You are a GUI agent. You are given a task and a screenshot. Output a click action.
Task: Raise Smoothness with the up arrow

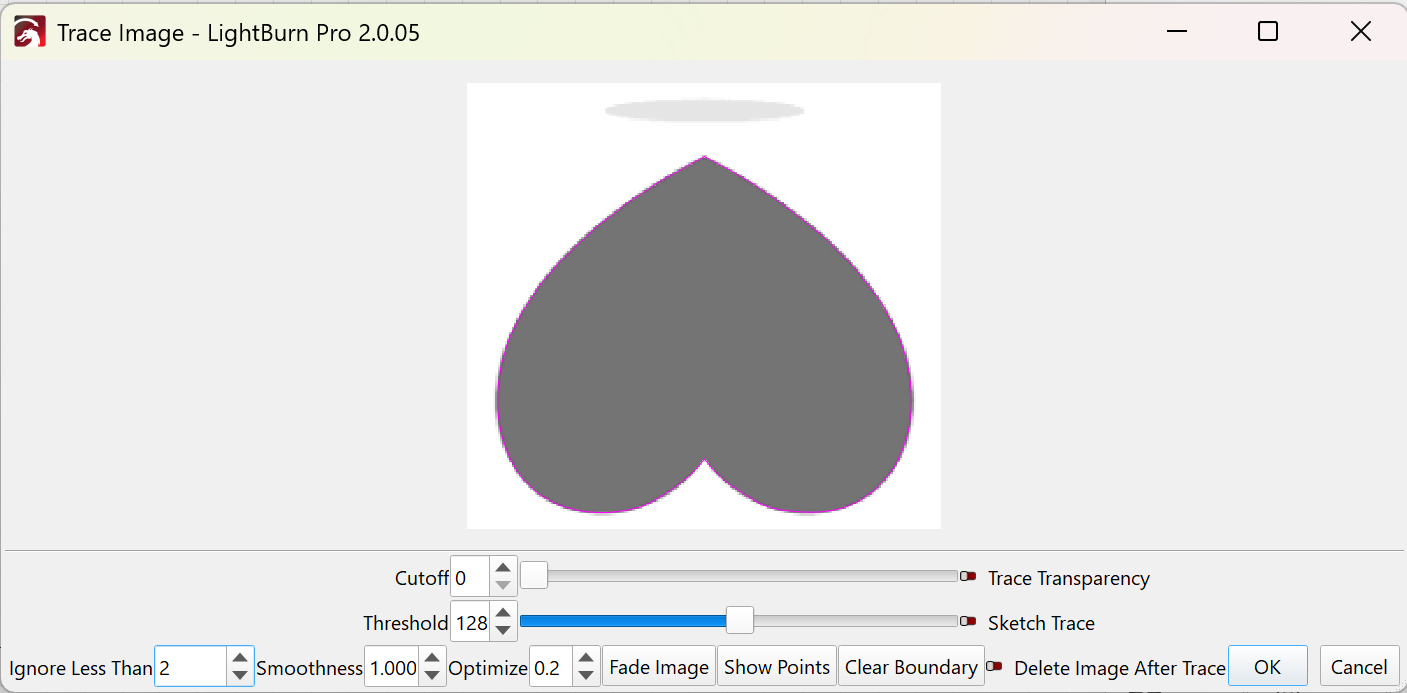(x=432, y=659)
